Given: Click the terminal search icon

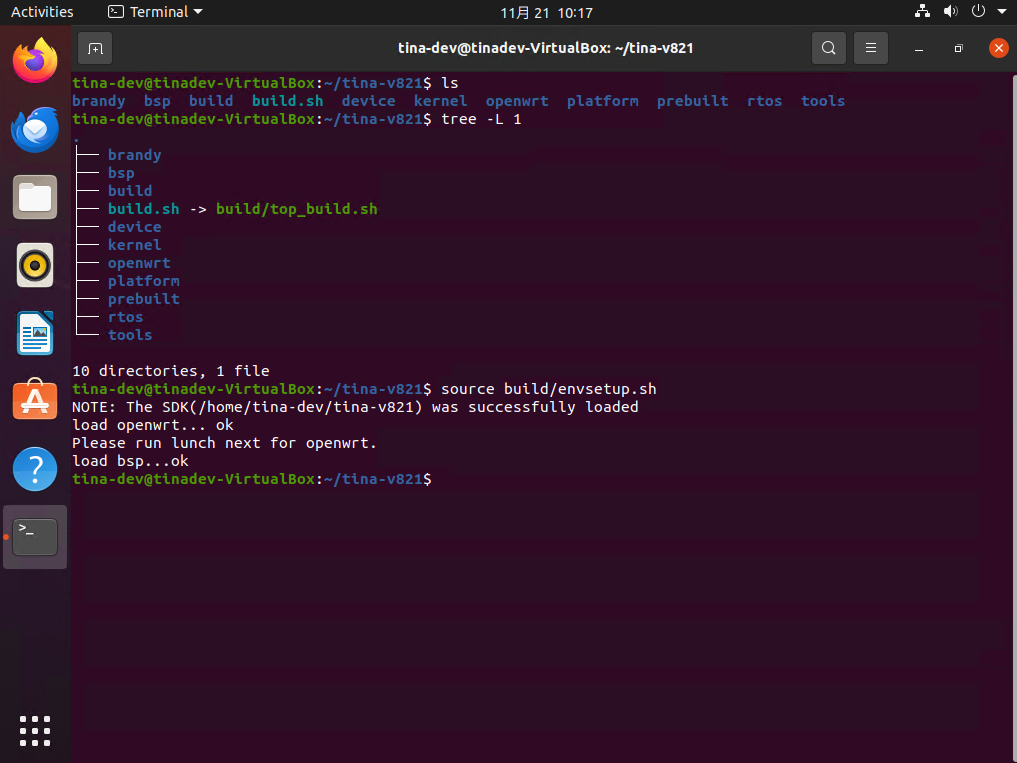Looking at the screenshot, I should coord(828,48).
